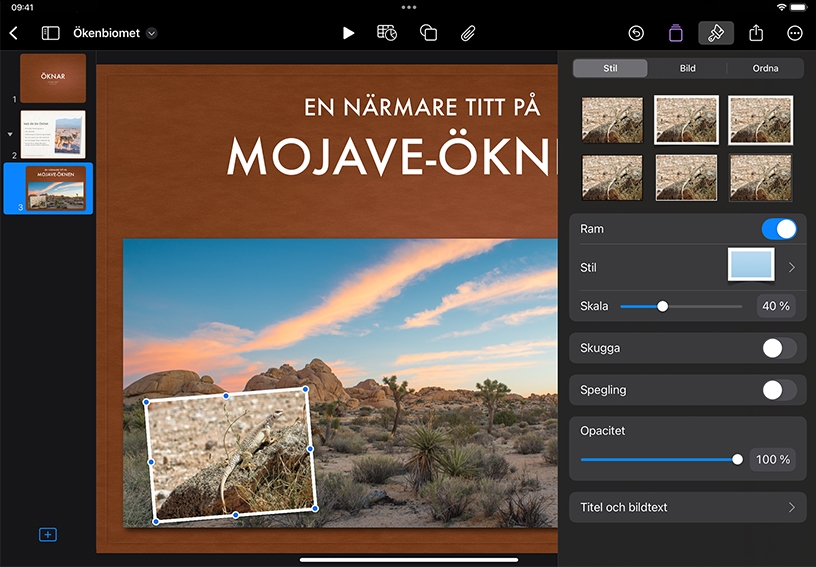Select slide 1 thumbnail ÖKNAR
This screenshot has height=567, width=816.
pyautogui.click(x=53, y=78)
